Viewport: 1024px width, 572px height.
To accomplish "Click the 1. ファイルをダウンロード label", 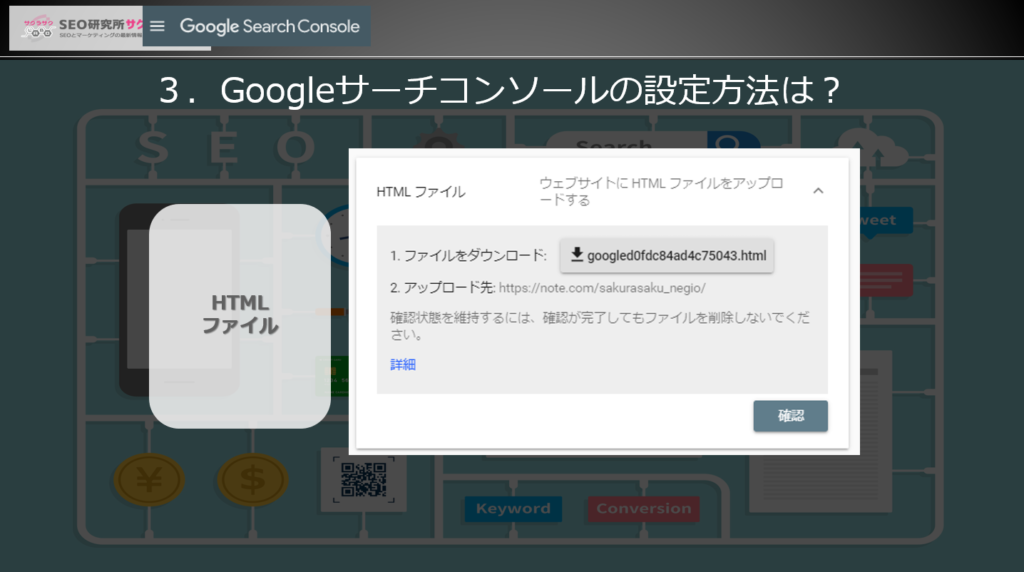I will (468, 255).
